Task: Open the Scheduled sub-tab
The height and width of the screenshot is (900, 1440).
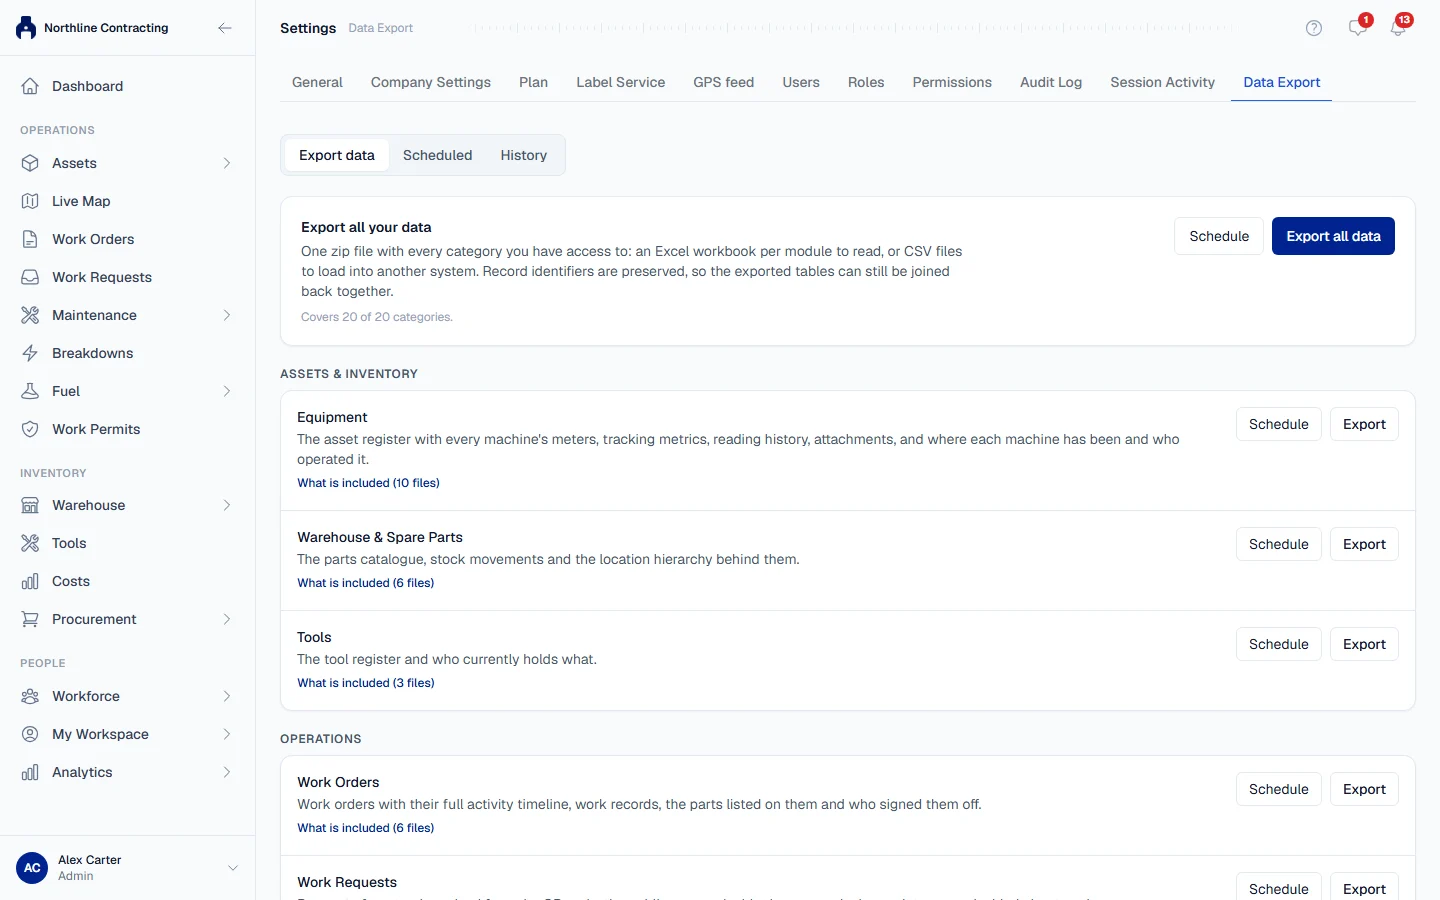Action: click(x=437, y=155)
